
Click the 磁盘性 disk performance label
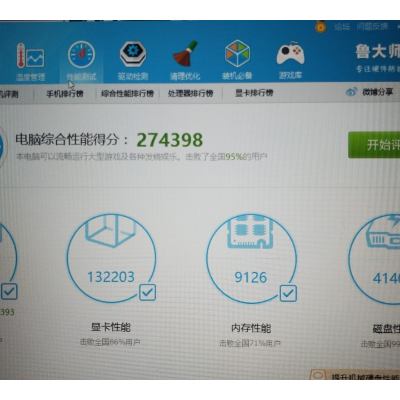[386, 329]
